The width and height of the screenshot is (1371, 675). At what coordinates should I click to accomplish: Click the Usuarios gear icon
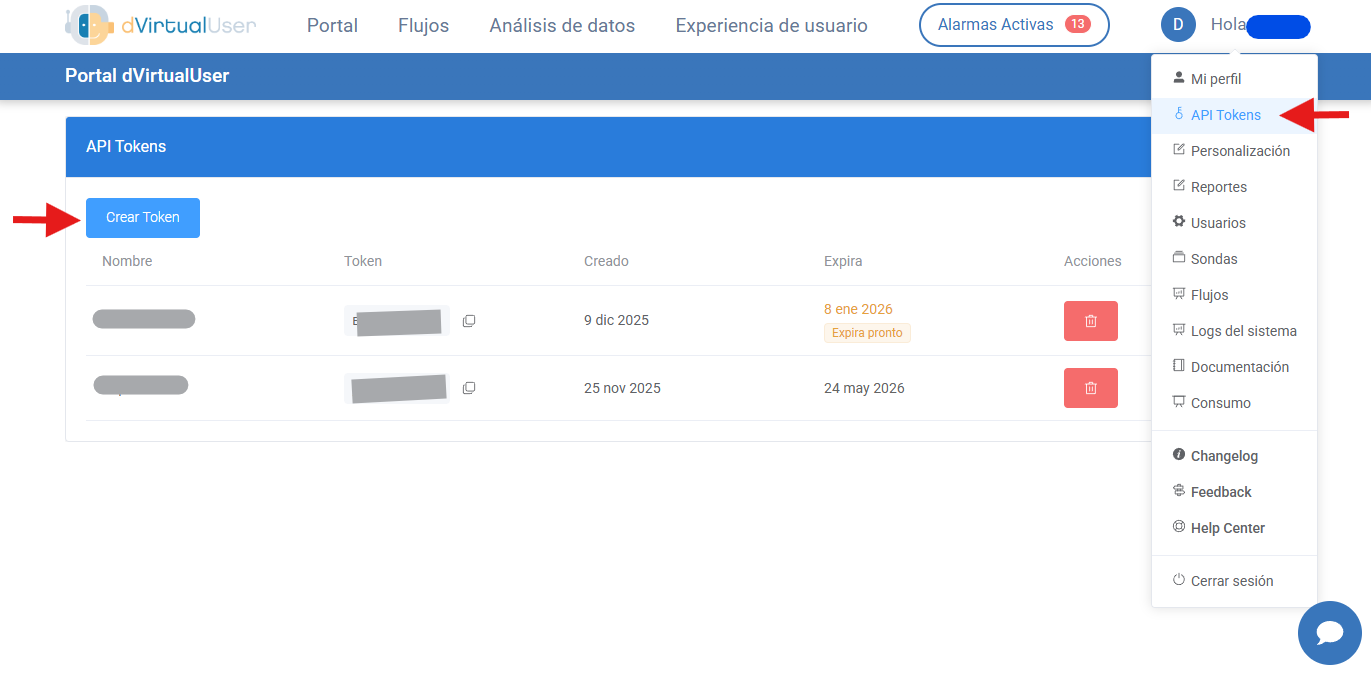click(x=1179, y=222)
